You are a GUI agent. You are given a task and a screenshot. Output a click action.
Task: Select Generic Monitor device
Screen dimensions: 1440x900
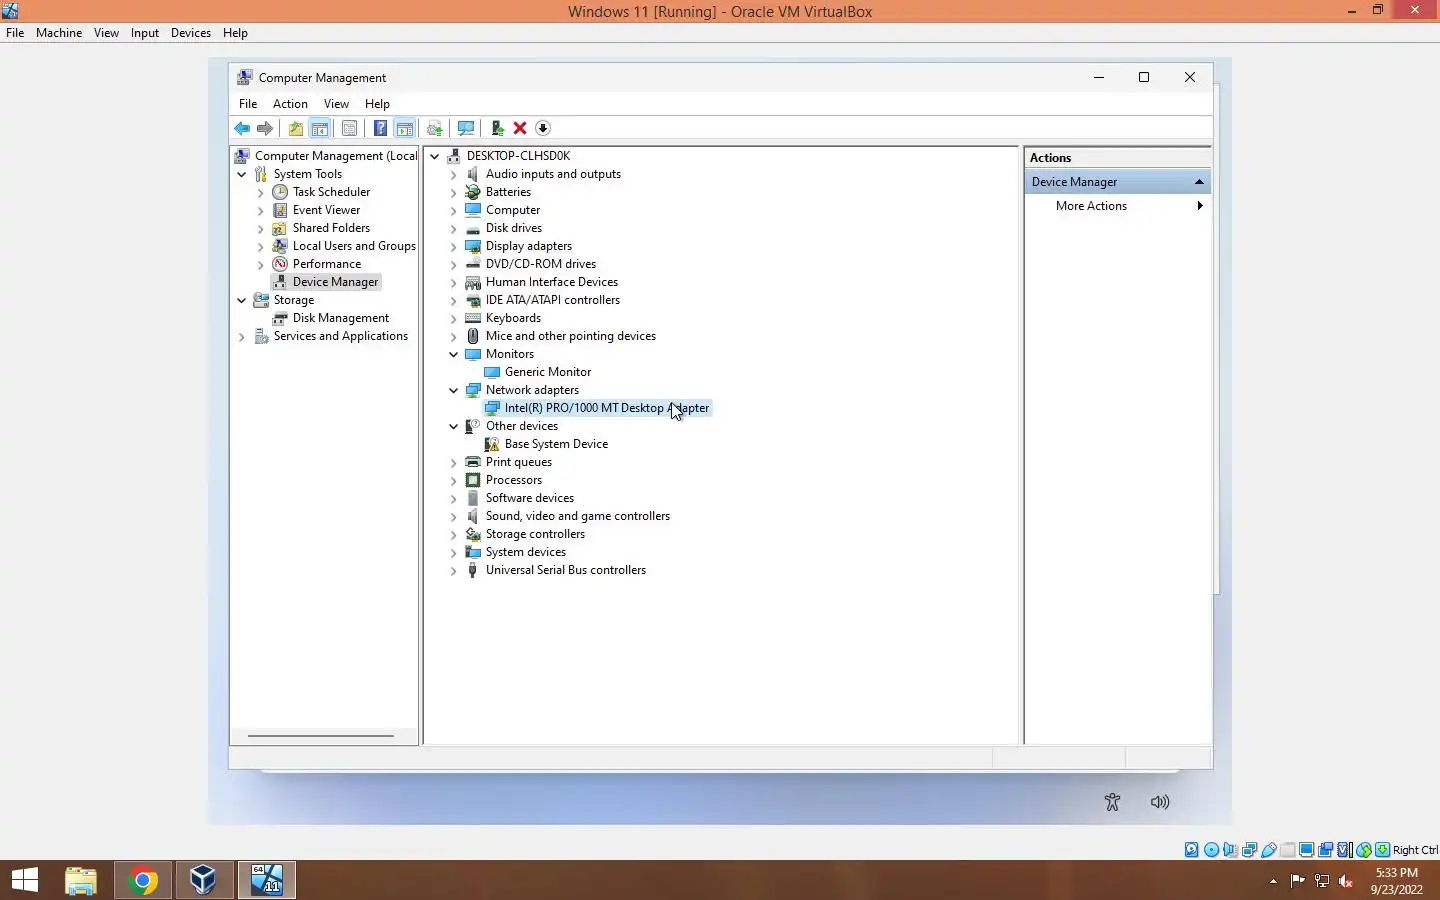[548, 372]
